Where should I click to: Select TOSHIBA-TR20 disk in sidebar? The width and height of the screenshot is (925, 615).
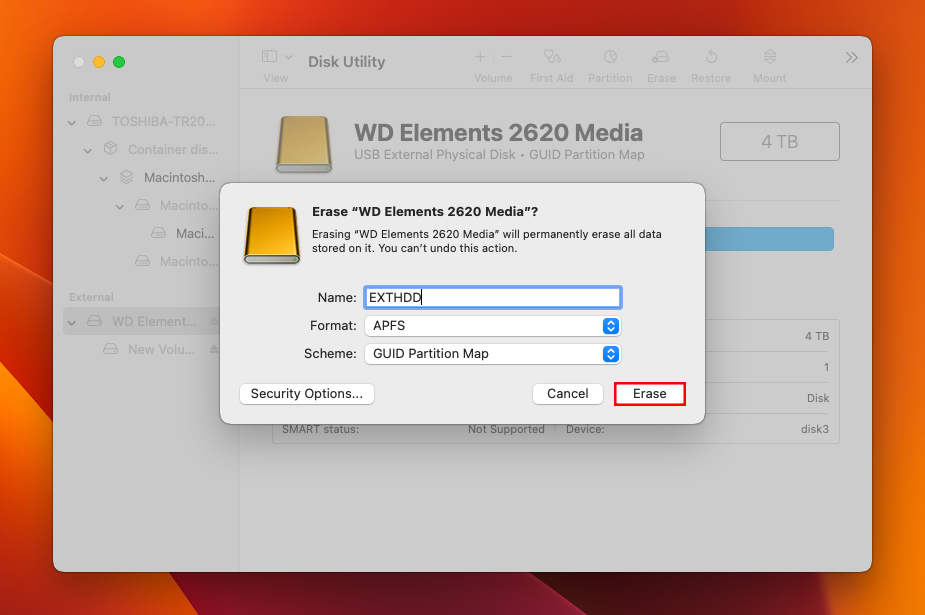[163, 121]
